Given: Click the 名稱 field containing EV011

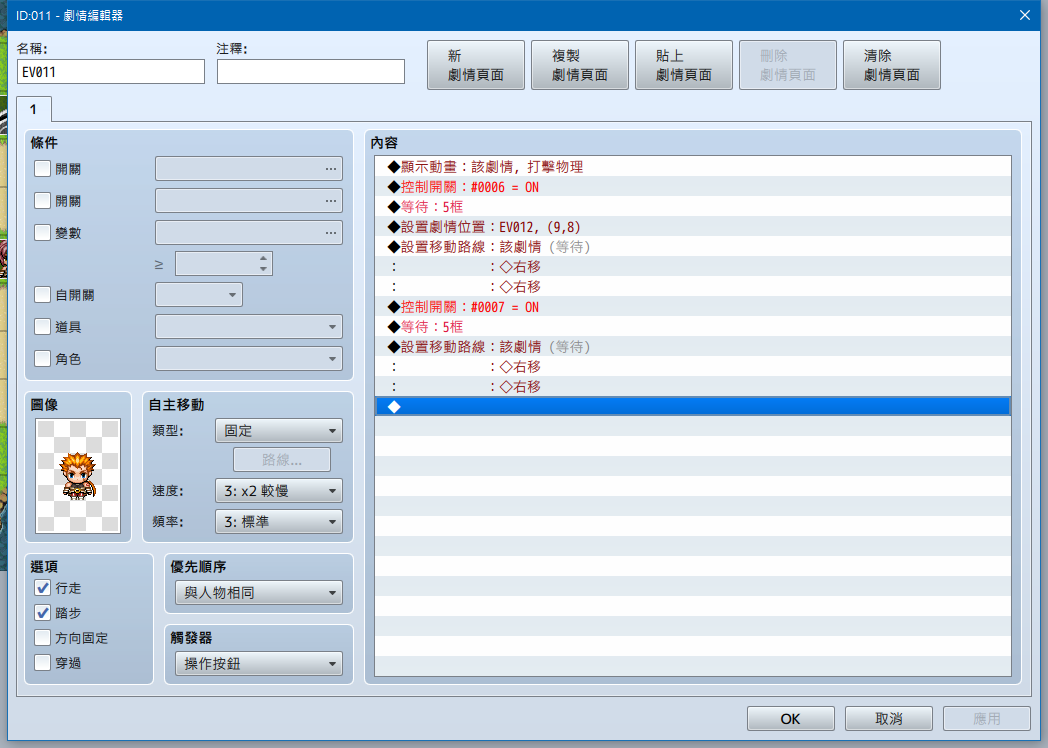Looking at the screenshot, I should [x=111, y=72].
